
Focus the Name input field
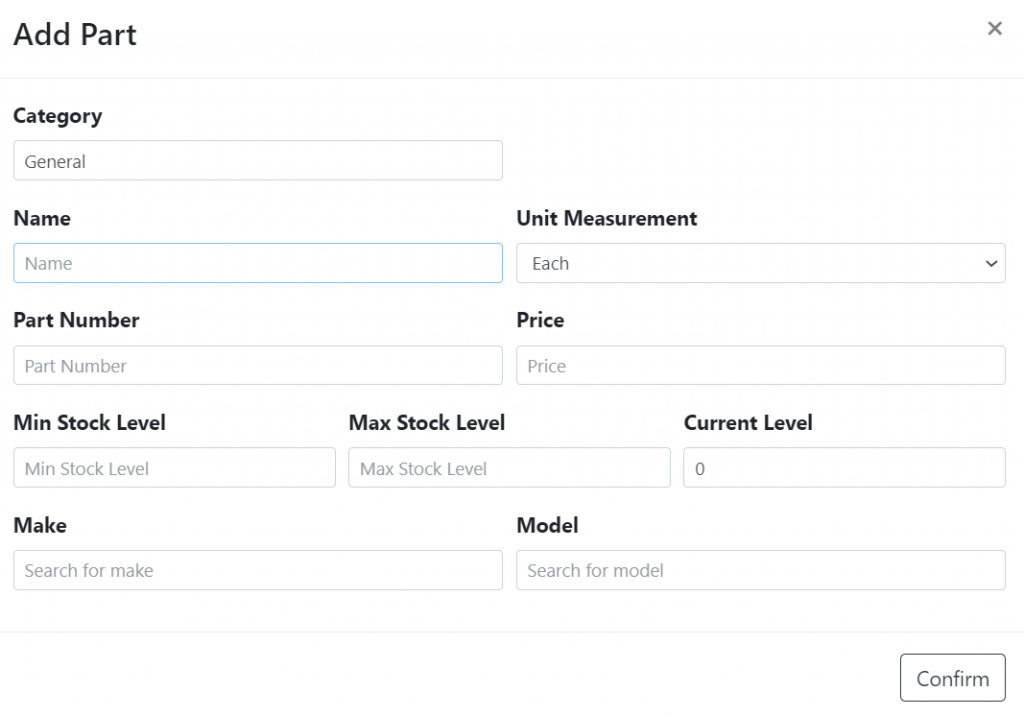coord(258,263)
